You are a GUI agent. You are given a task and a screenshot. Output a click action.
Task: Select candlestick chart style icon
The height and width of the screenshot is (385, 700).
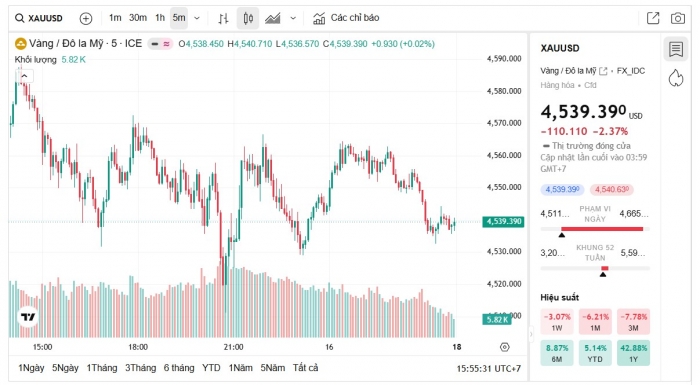248,18
